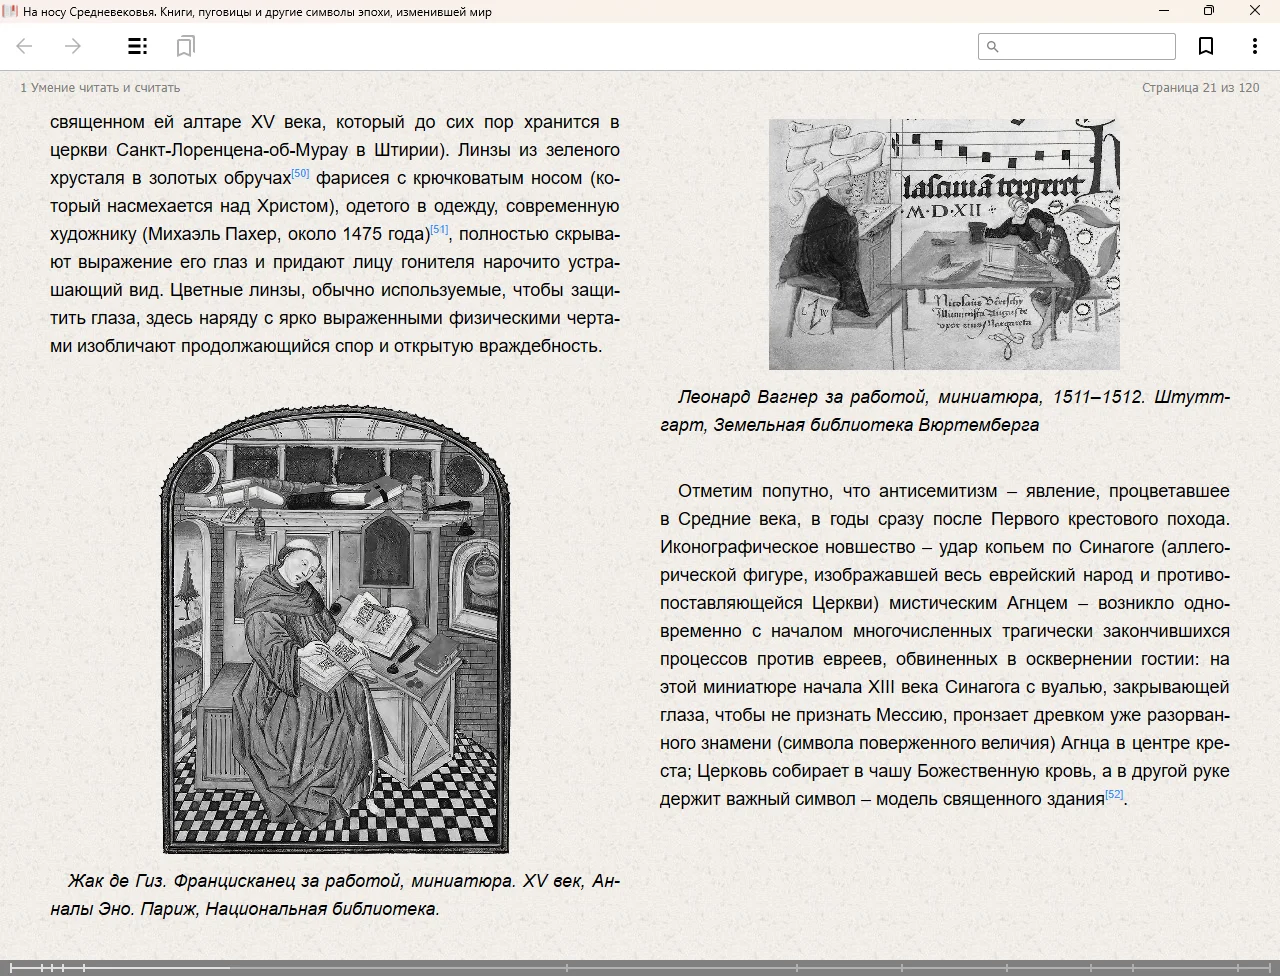The image size is (1280, 976).
Task: Open footnote reference 52
Action: click(1114, 795)
